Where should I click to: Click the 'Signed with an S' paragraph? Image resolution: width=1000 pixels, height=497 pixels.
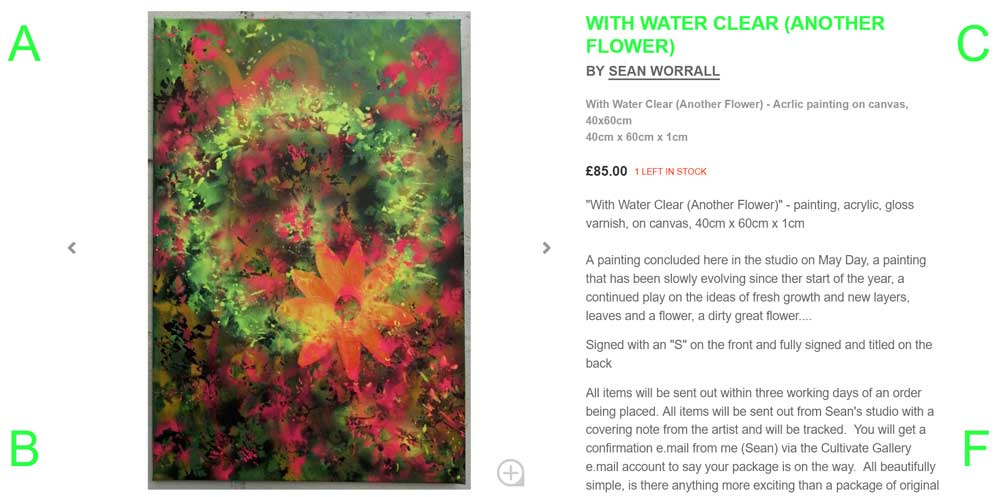[x=758, y=354]
